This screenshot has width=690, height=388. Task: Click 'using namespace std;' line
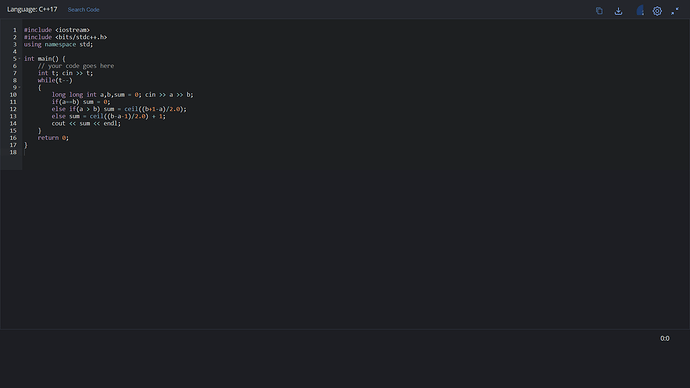[59, 44]
